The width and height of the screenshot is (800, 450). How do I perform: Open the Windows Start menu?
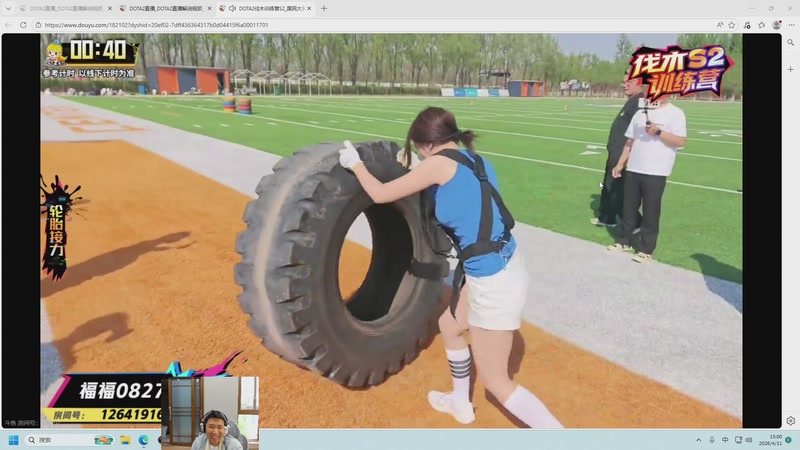click(14, 440)
